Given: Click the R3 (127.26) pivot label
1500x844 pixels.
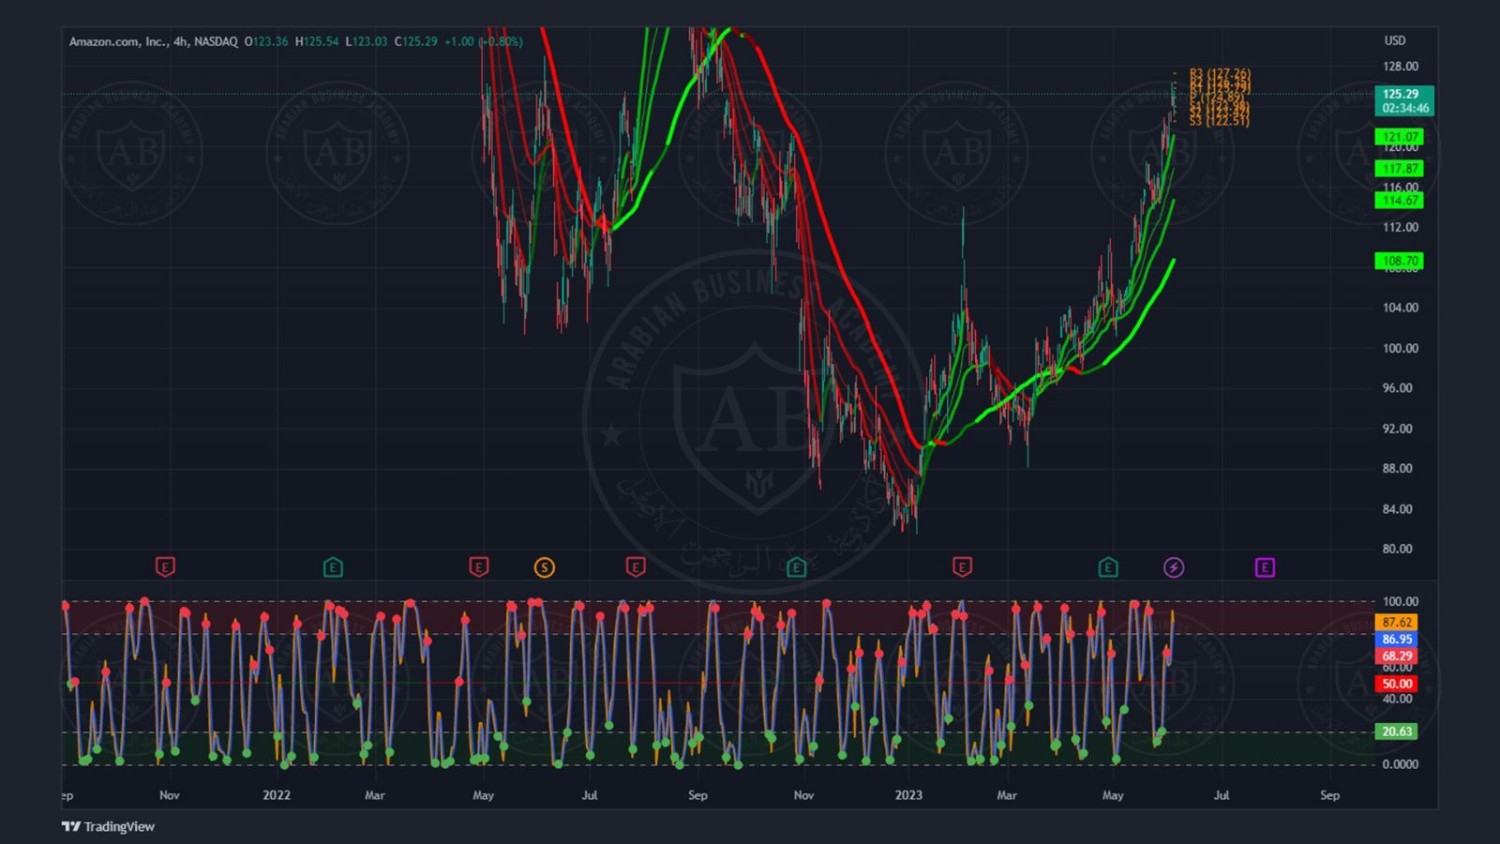Looking at the screenshot, I should point(1220,73).
